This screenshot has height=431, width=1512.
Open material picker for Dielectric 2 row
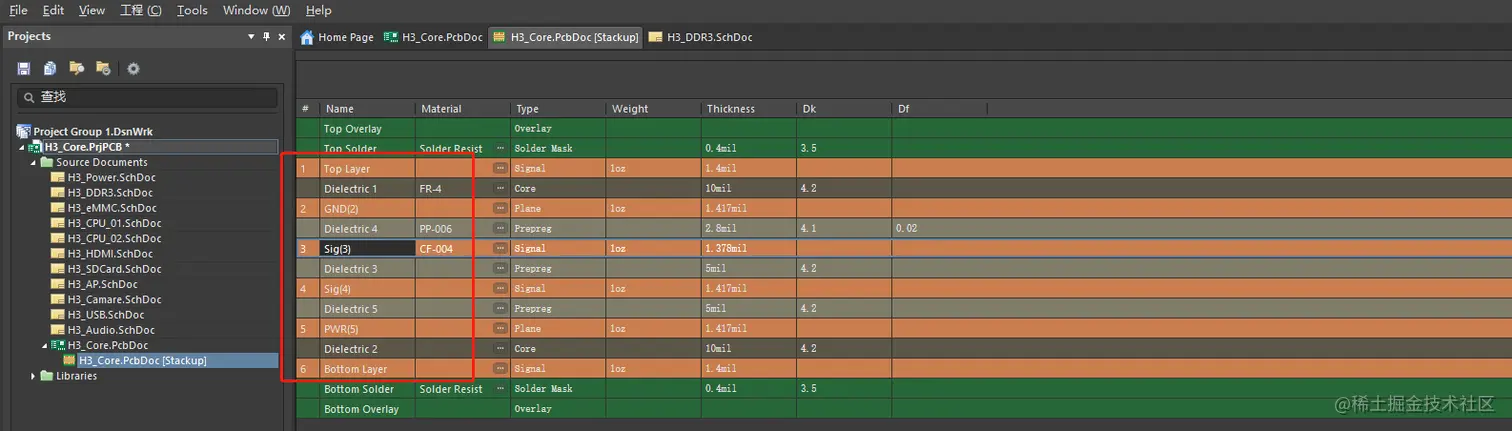click(x=501, y=348)
